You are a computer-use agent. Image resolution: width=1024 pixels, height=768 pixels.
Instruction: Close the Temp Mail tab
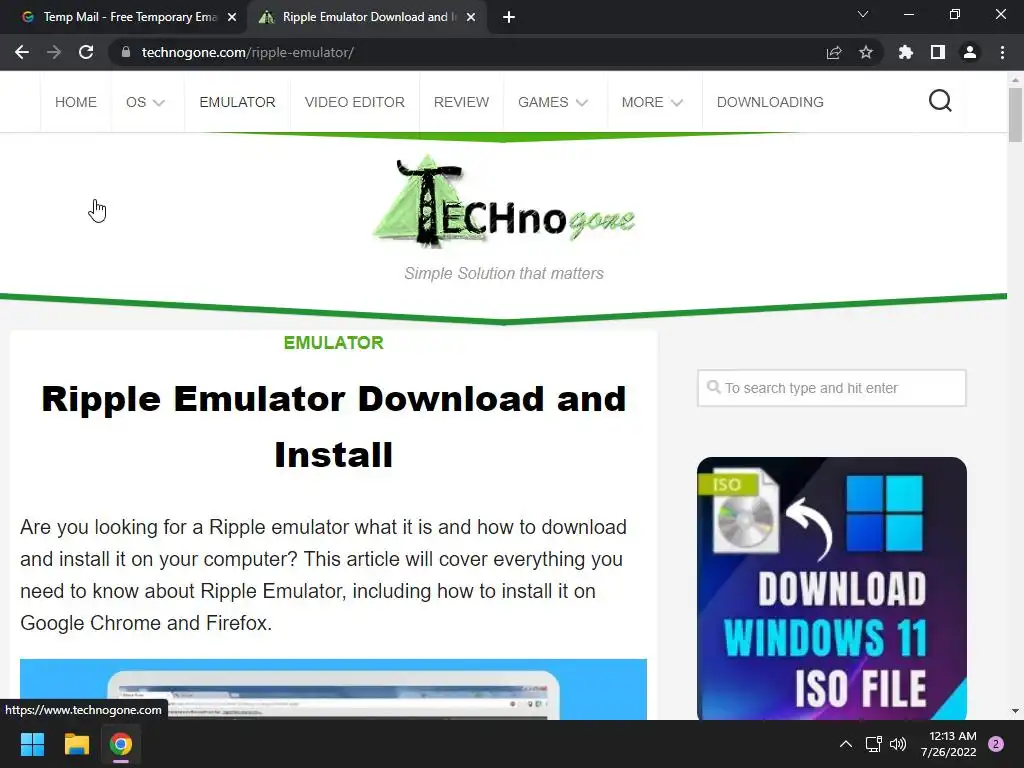click(x=232, y=17)
